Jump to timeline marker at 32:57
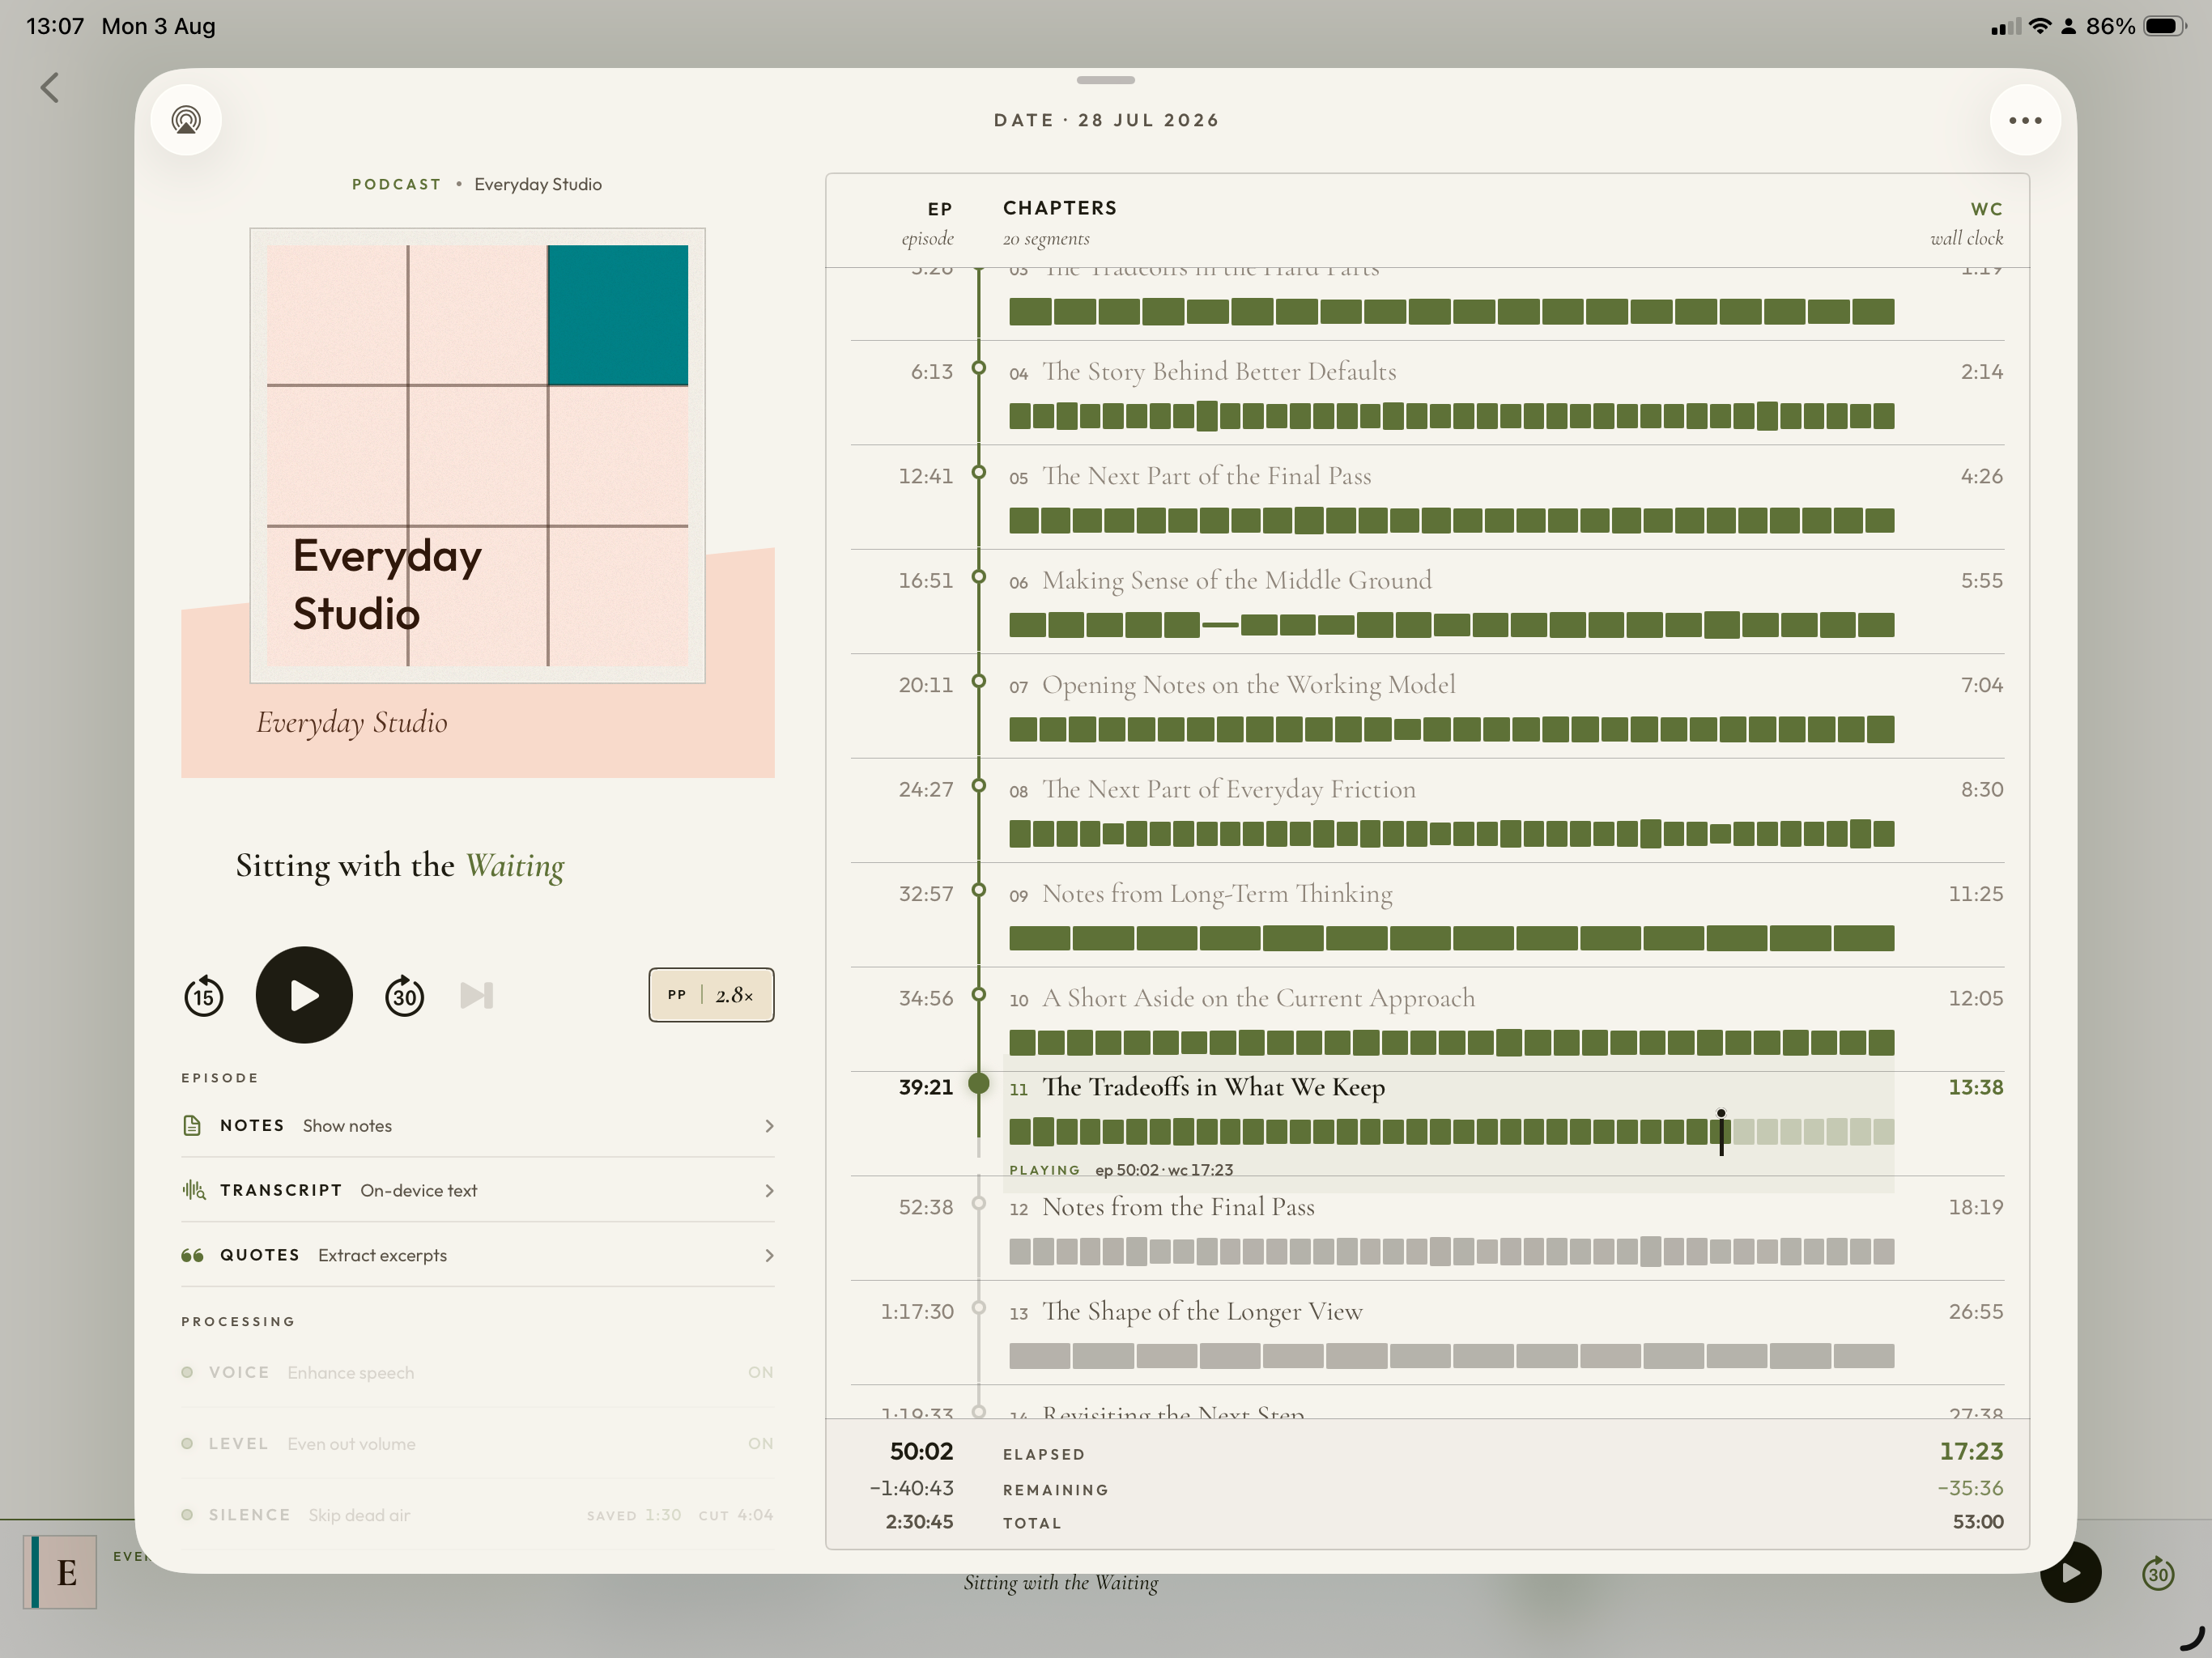This screenshot has height=1658, width=2212. click(979, 890)
